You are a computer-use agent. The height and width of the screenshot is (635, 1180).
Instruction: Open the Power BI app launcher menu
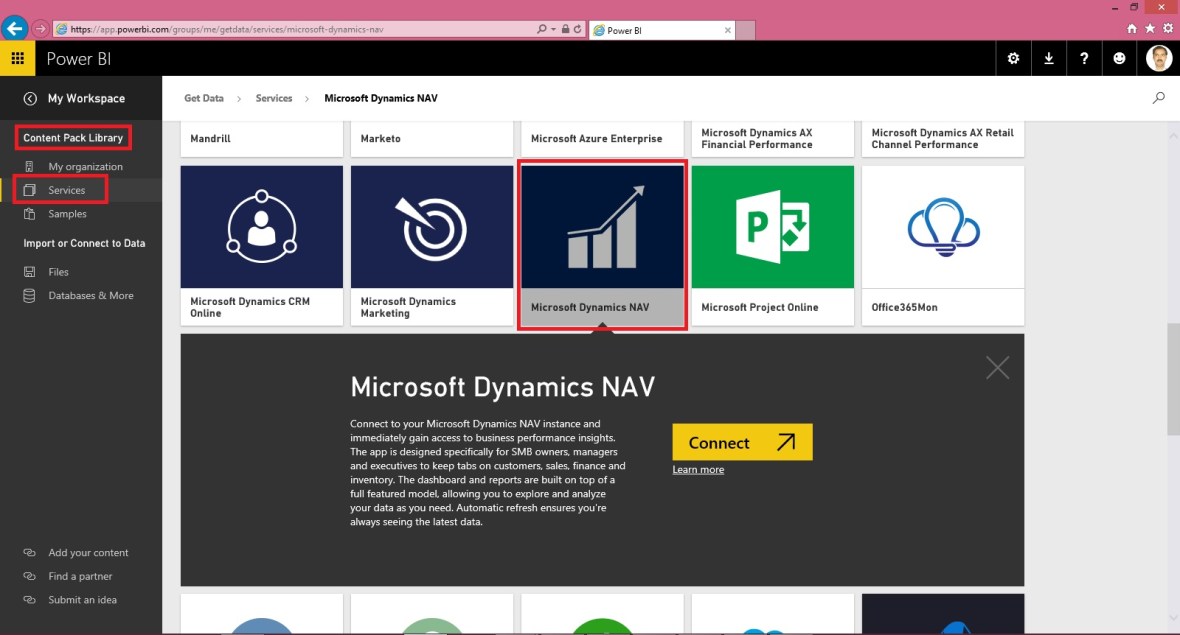(x=17, y=58)
